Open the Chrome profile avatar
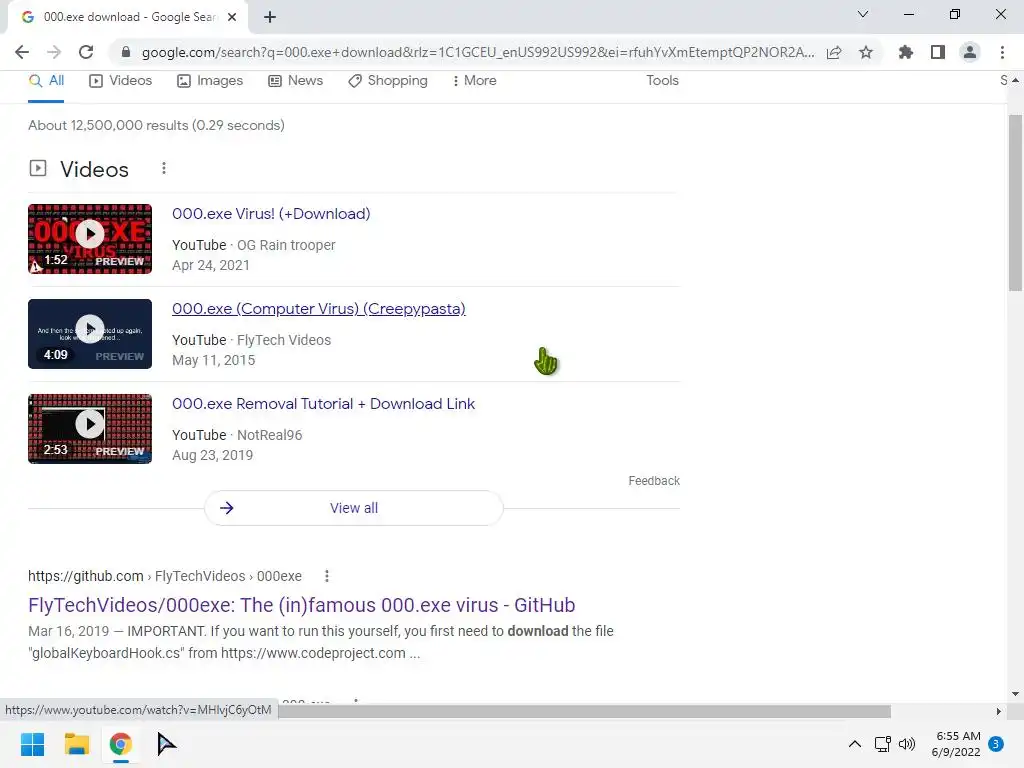 click(x=970, y=52)
